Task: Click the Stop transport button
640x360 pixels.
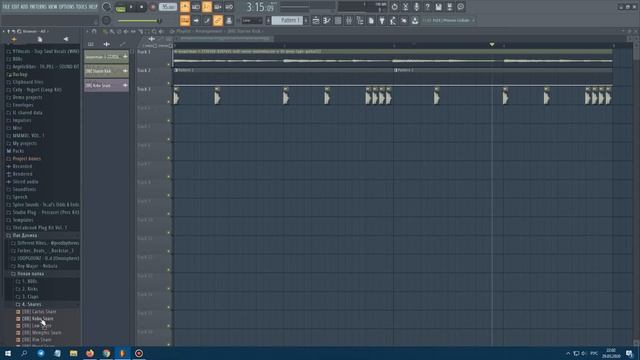Action: point(142,7)
